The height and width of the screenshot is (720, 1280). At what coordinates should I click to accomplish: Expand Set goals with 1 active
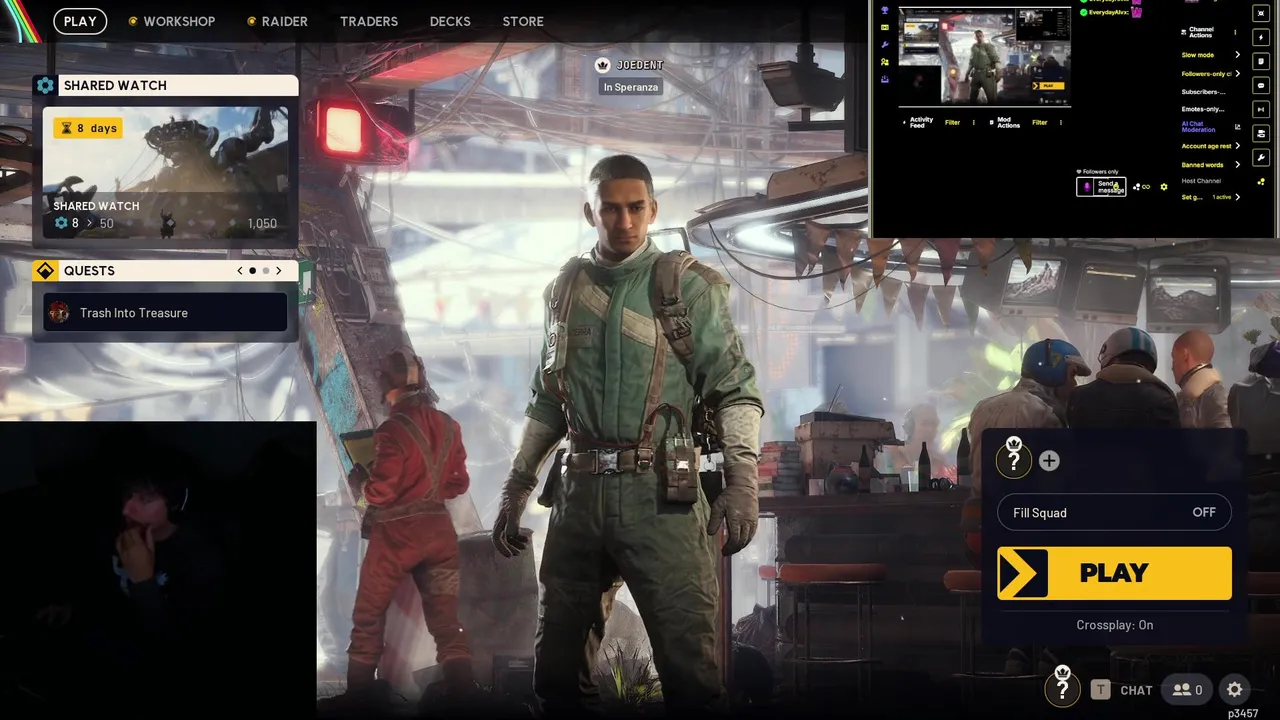(x=1211, y=197)
